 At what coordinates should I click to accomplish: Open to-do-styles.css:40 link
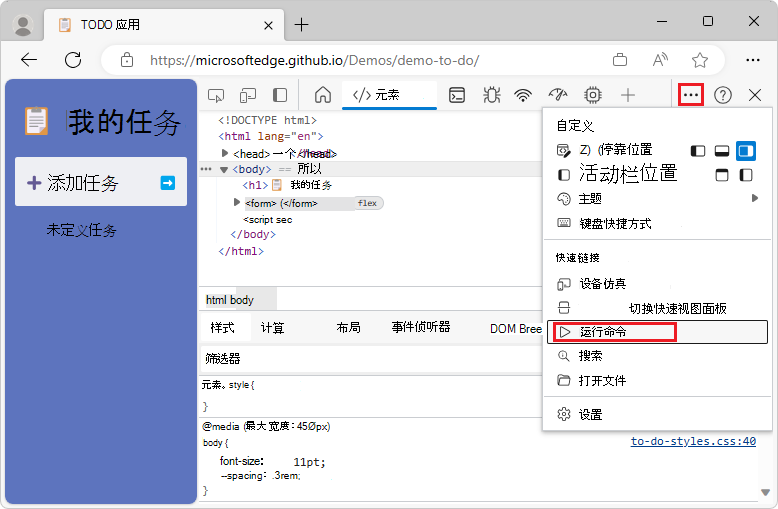coord(693,441)
